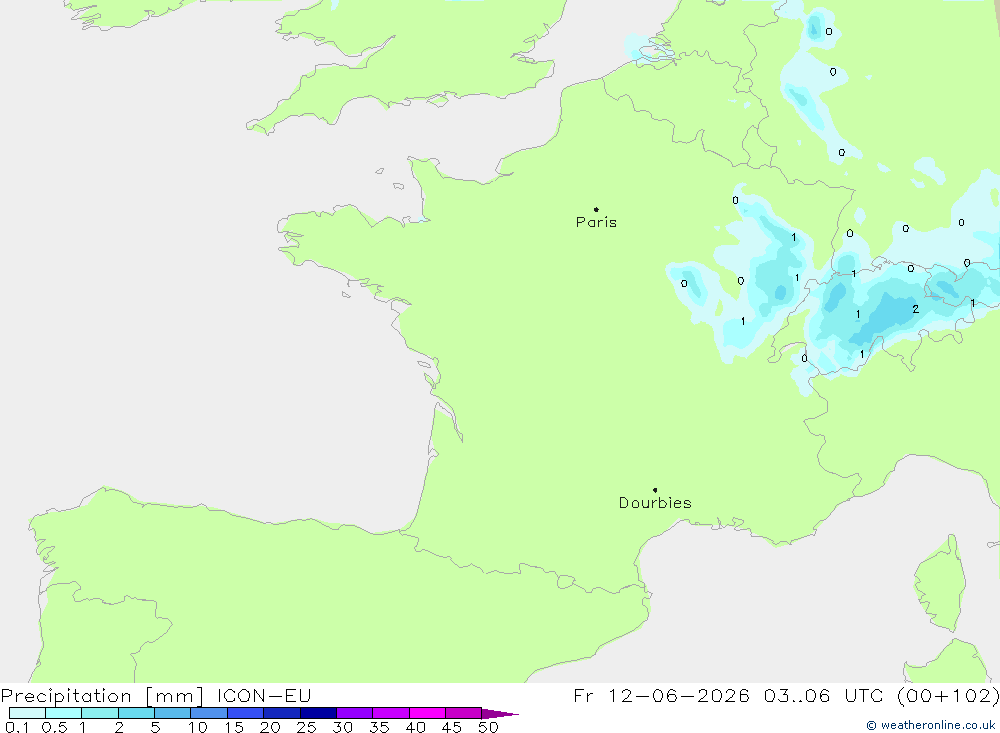The height and width of the screenshot is (733, 1000).
Task: Select the 20–25 mm legend swatch
Action: point(282,713)
